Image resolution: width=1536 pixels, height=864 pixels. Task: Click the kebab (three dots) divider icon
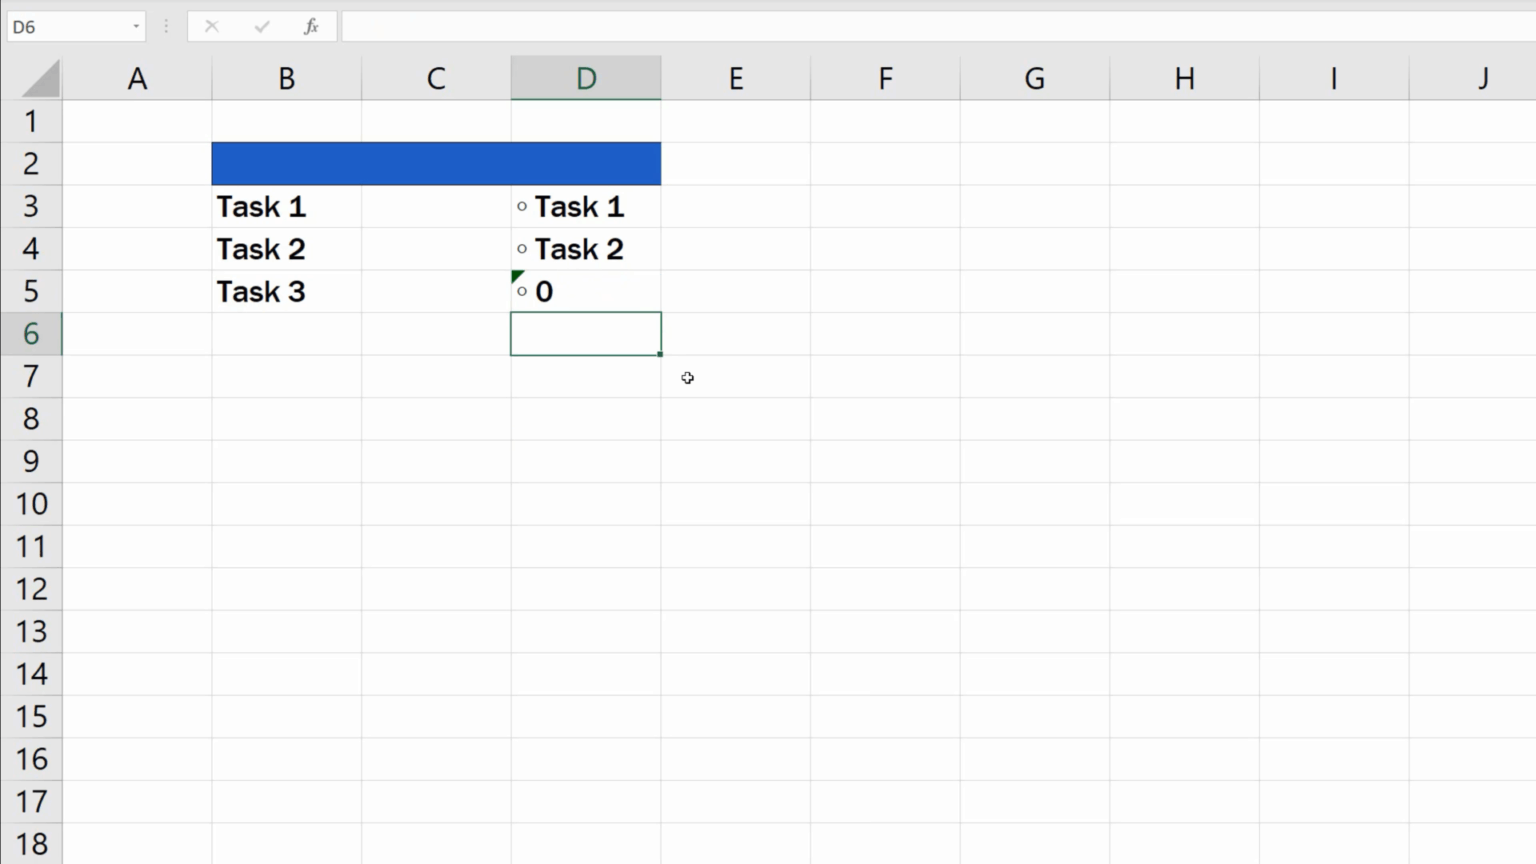[166, 26]
